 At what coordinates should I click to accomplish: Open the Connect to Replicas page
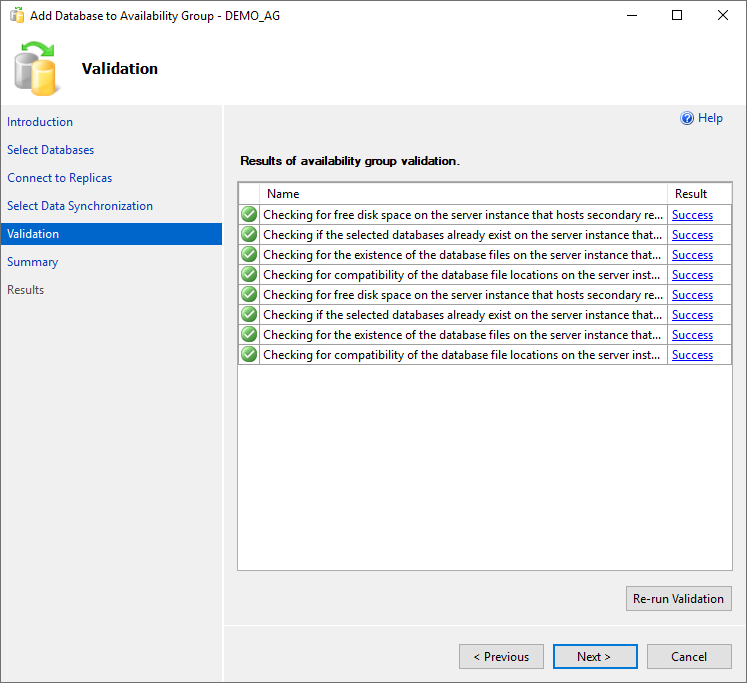tap(60, 178)
